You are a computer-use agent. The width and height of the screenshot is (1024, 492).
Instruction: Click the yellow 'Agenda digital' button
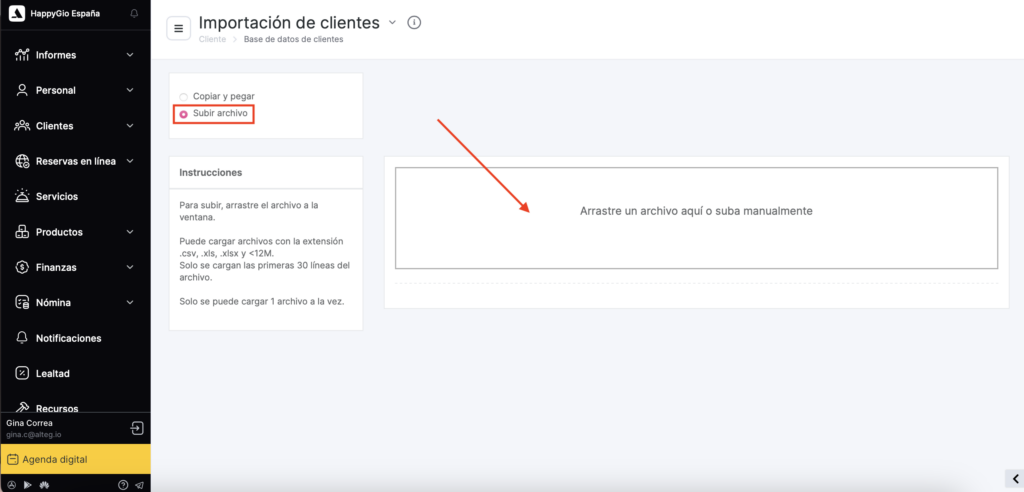(x=75, y=459)
